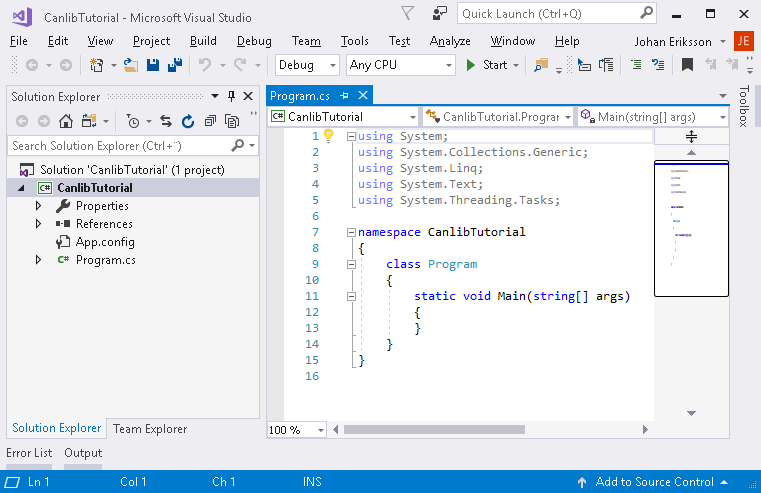This screenshot has height=493, width=761.
Task: Click the code map minimap viewport
Action: (x=691, y=228)
